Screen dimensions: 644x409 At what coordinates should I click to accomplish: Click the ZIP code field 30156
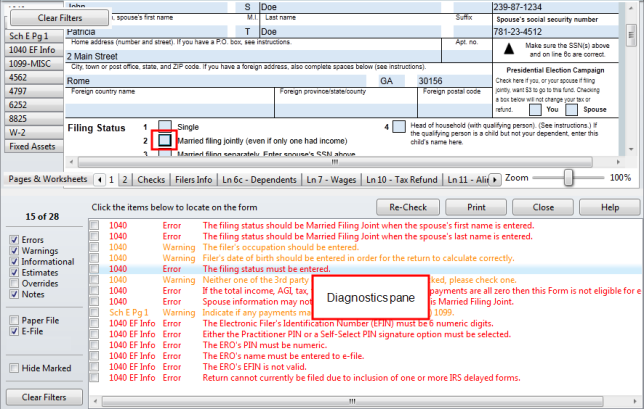(x=454, y=80)
